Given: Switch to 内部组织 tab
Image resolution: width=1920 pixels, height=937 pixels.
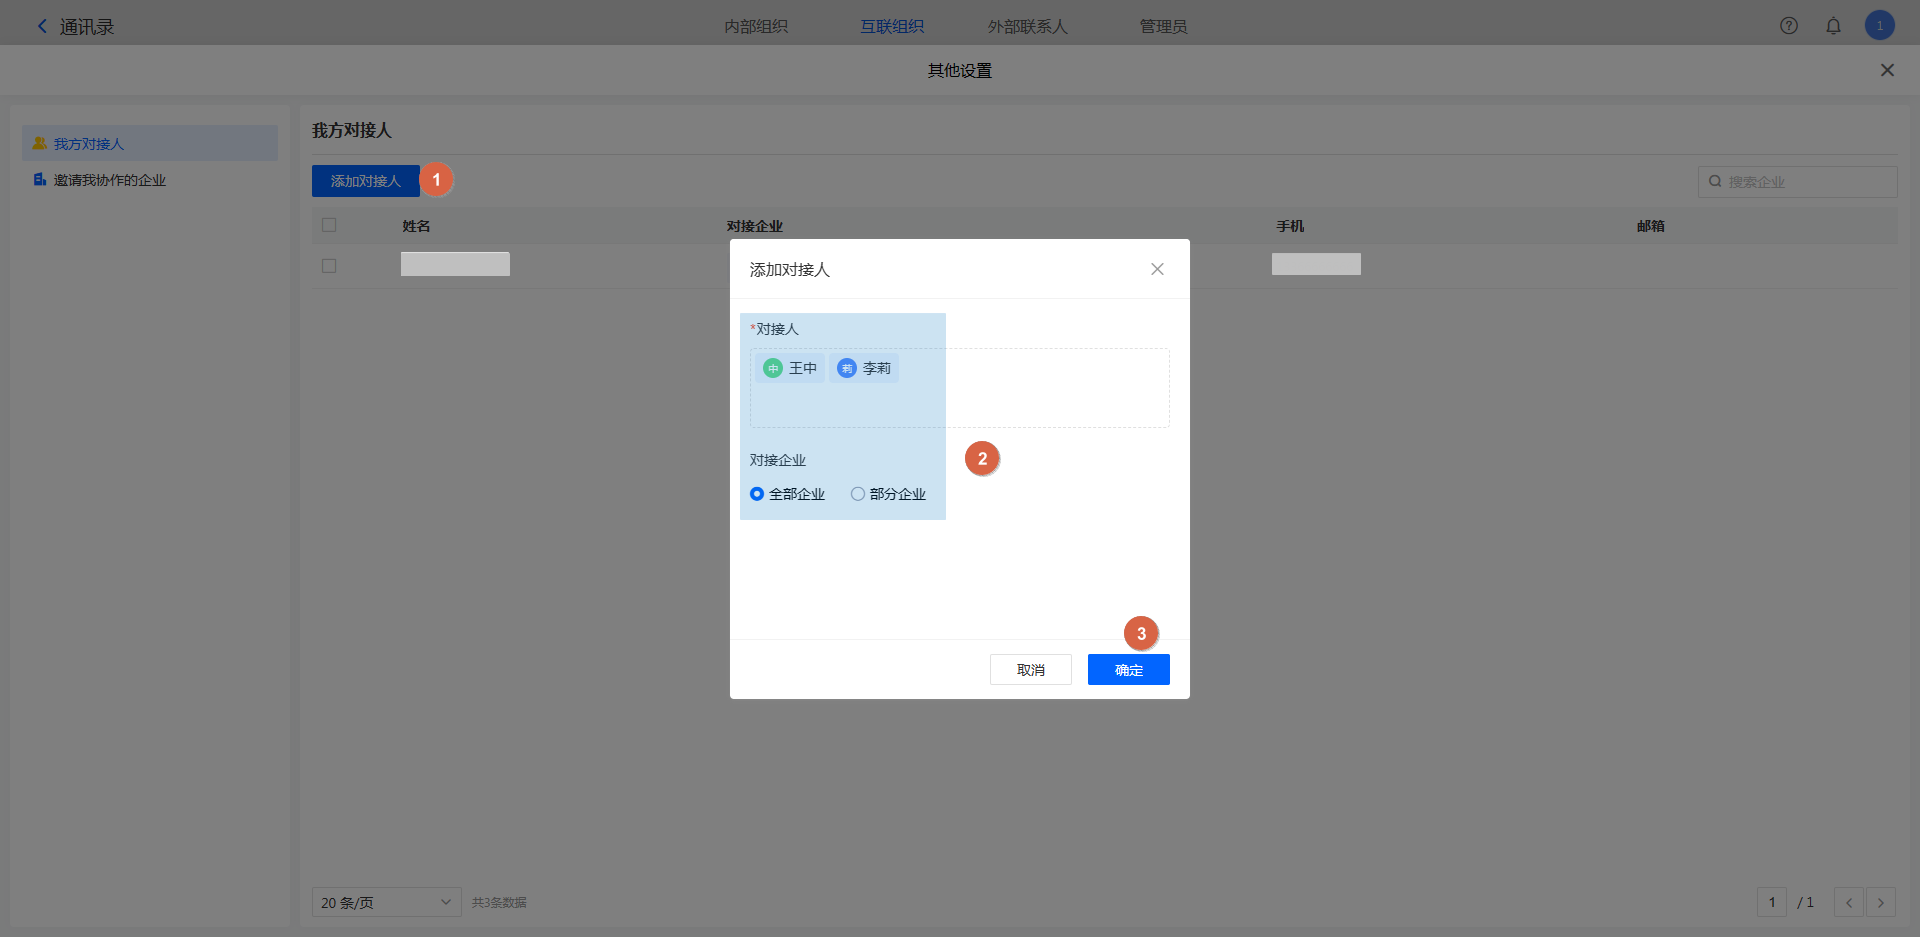Looking at the screenshot, I should click(x=756, y=27).
